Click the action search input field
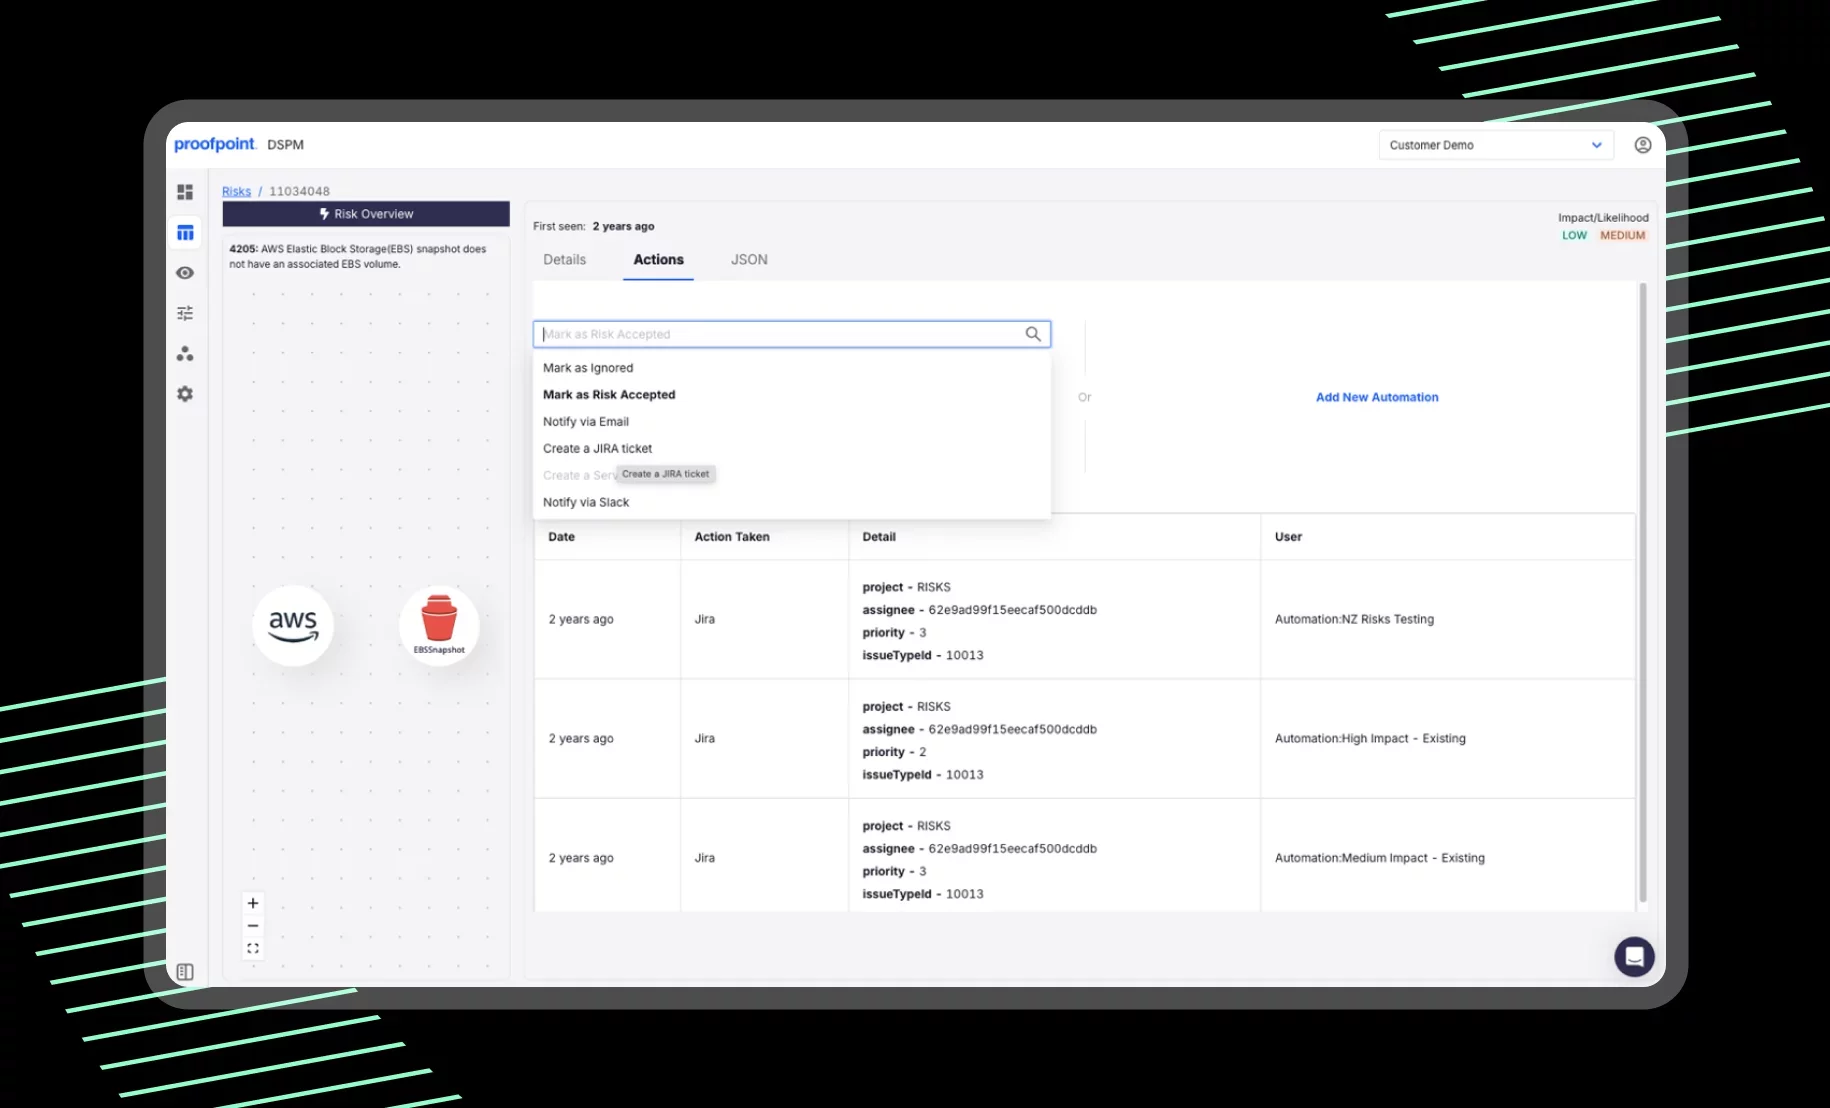 point(780,334)
